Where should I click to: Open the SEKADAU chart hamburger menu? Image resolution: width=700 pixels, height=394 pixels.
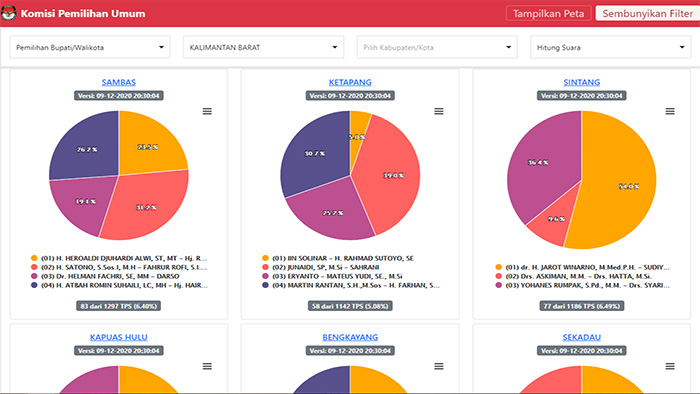[670, 366]
